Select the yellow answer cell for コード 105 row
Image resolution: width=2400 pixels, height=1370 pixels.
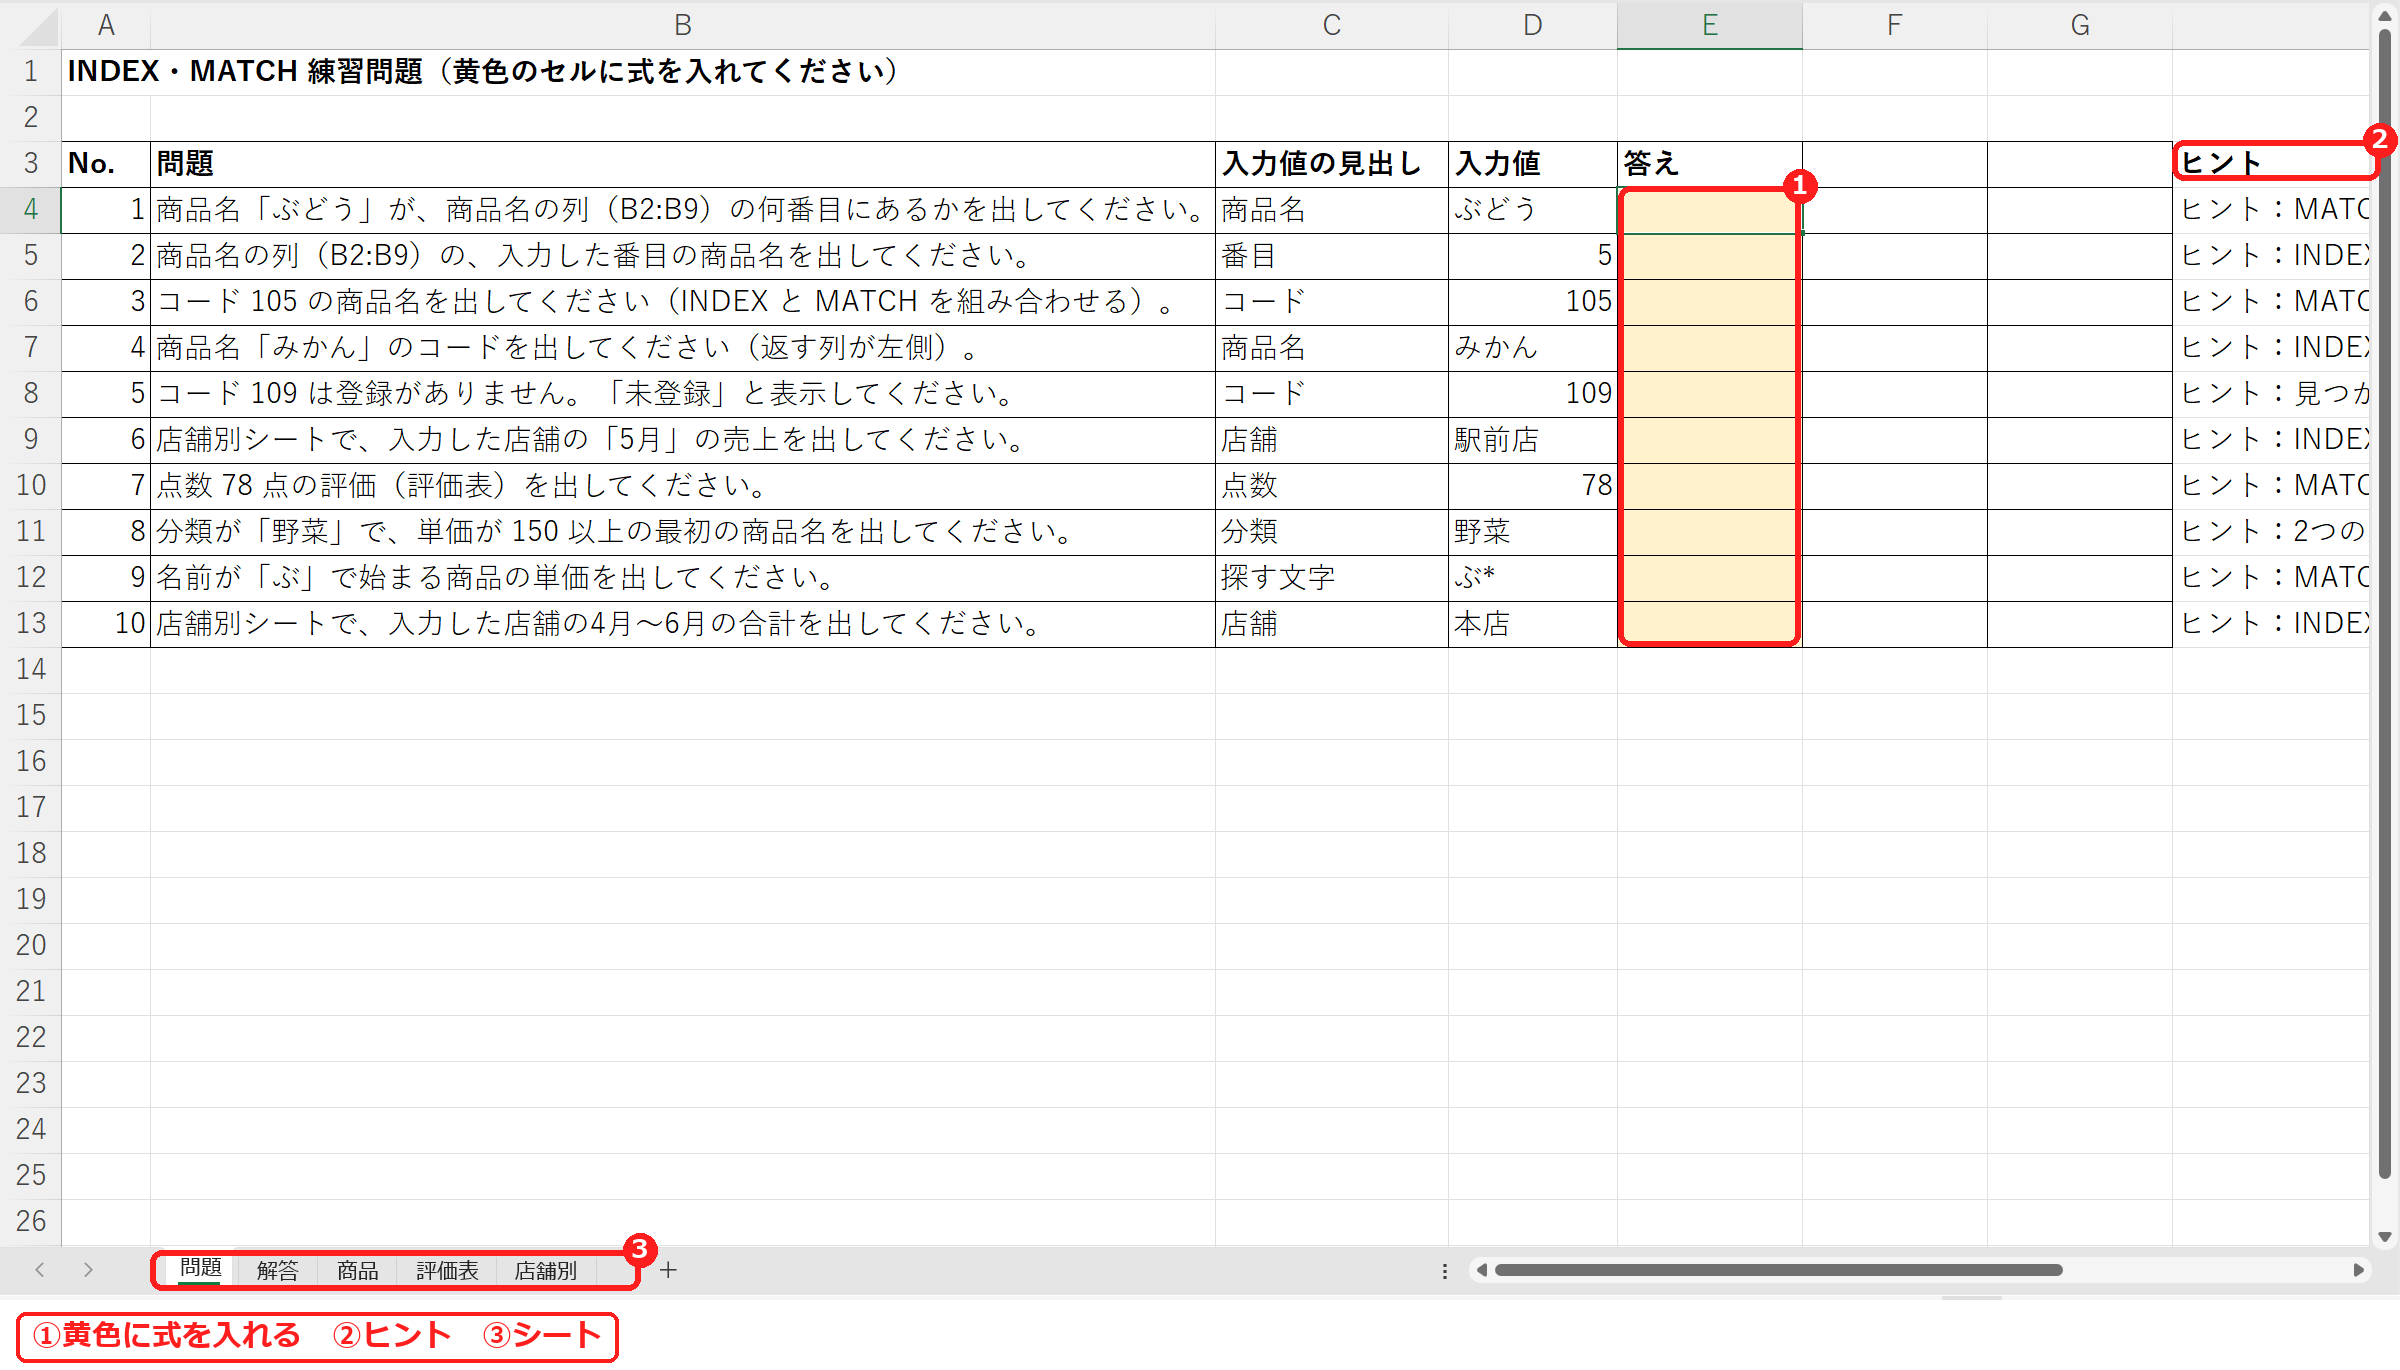point(1710,302)
